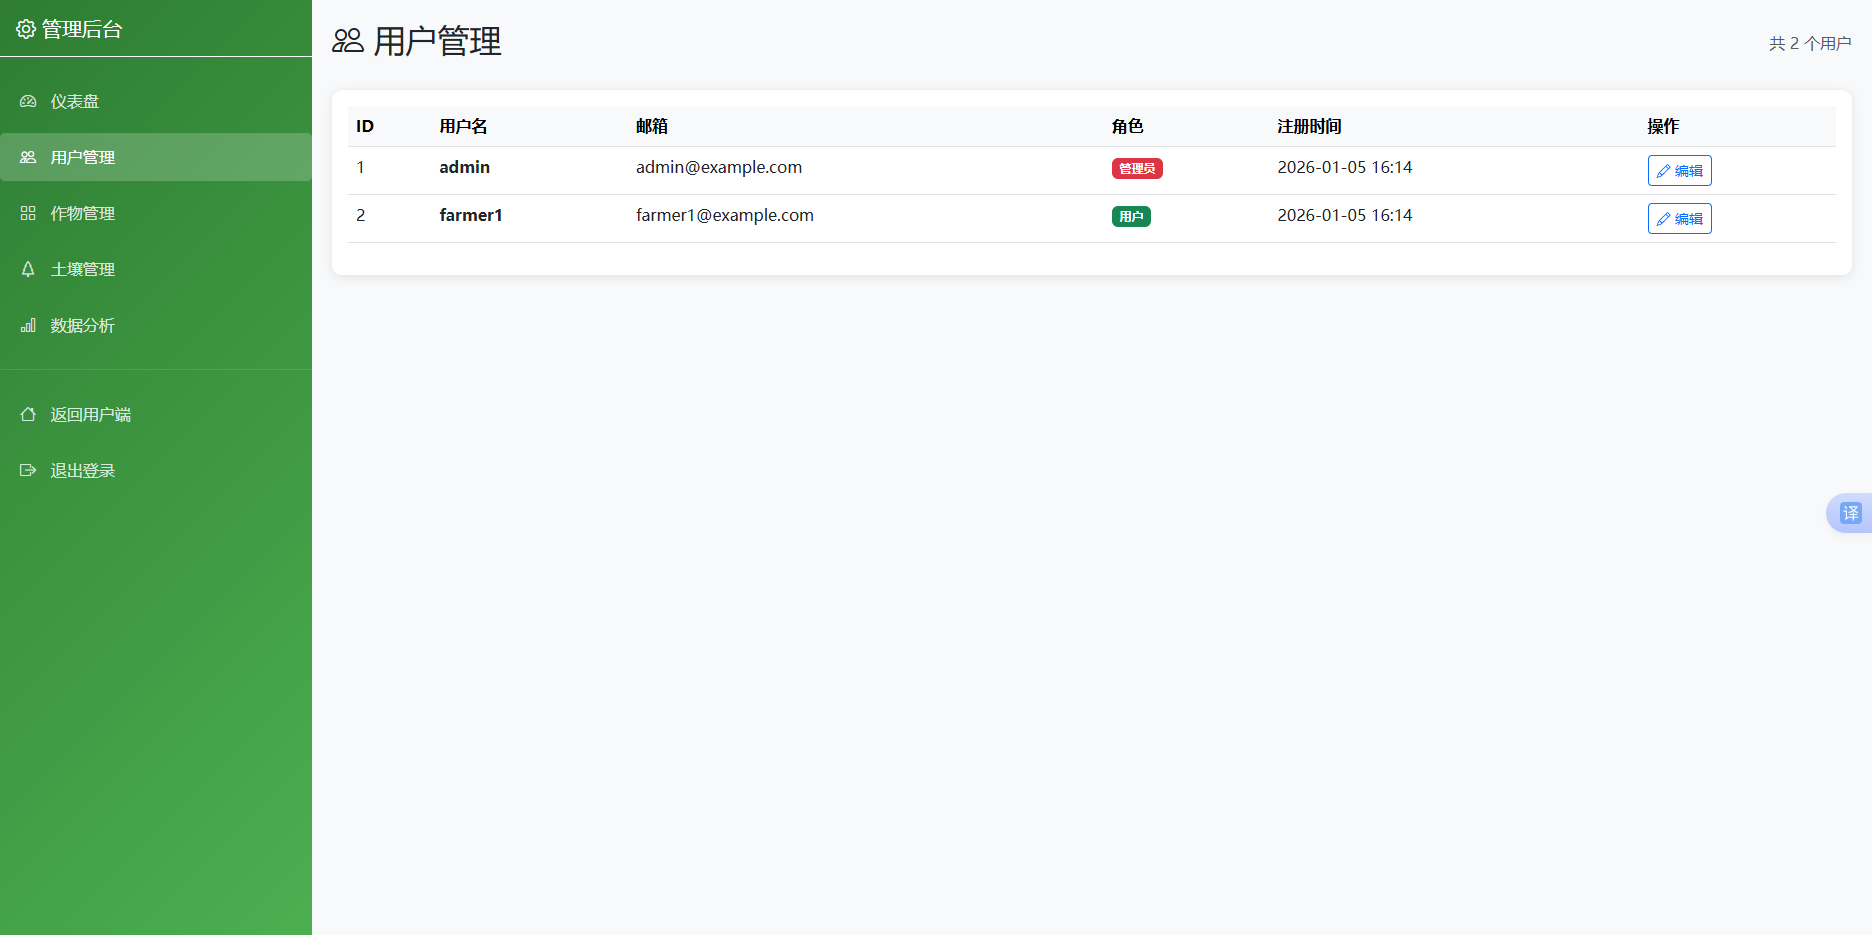Open the 仪表盘 menu item
Image resolution: width=1872 pixels, height=935 pixels.
pos(156,101)
